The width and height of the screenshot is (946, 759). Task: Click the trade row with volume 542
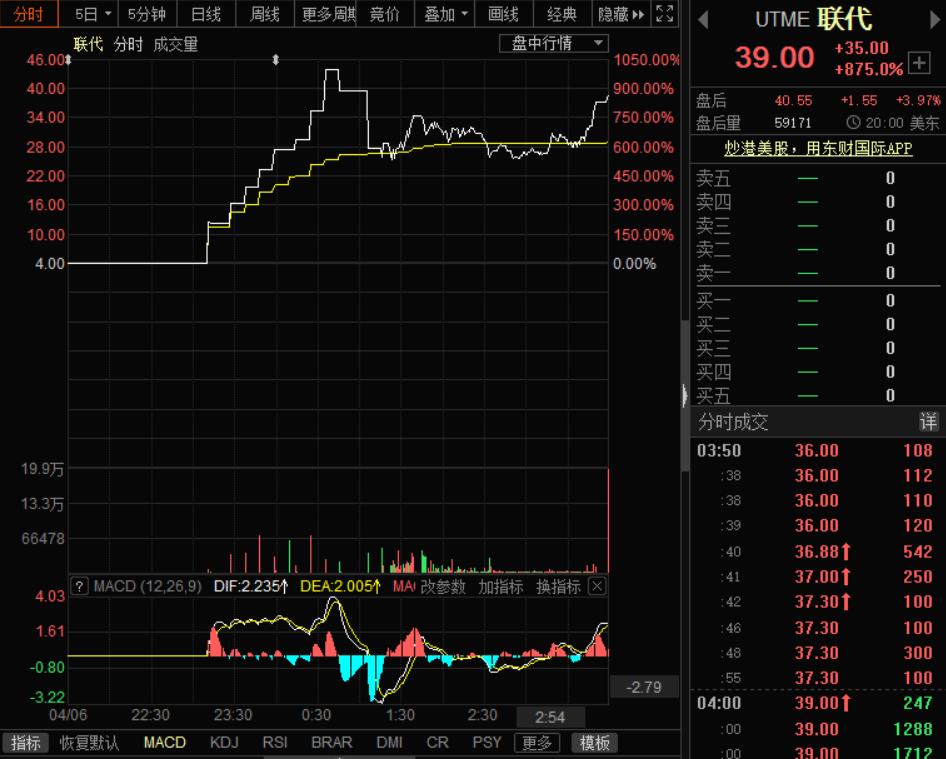click(817, 551)
